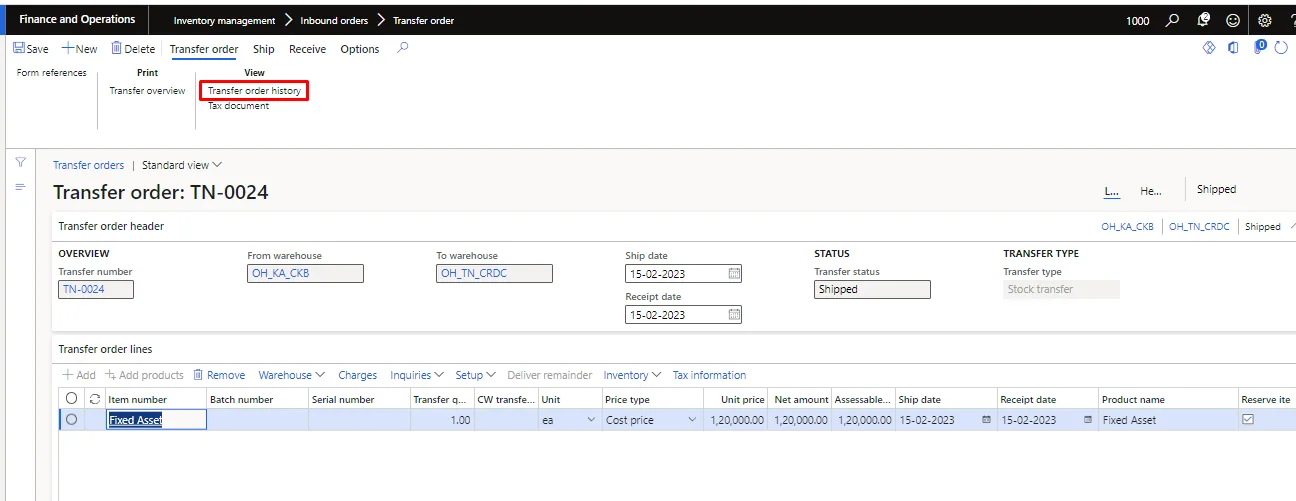Open Receipt date calendar picker in header
This screenshot has height=501, width=1296.
[x=734, y=314]
